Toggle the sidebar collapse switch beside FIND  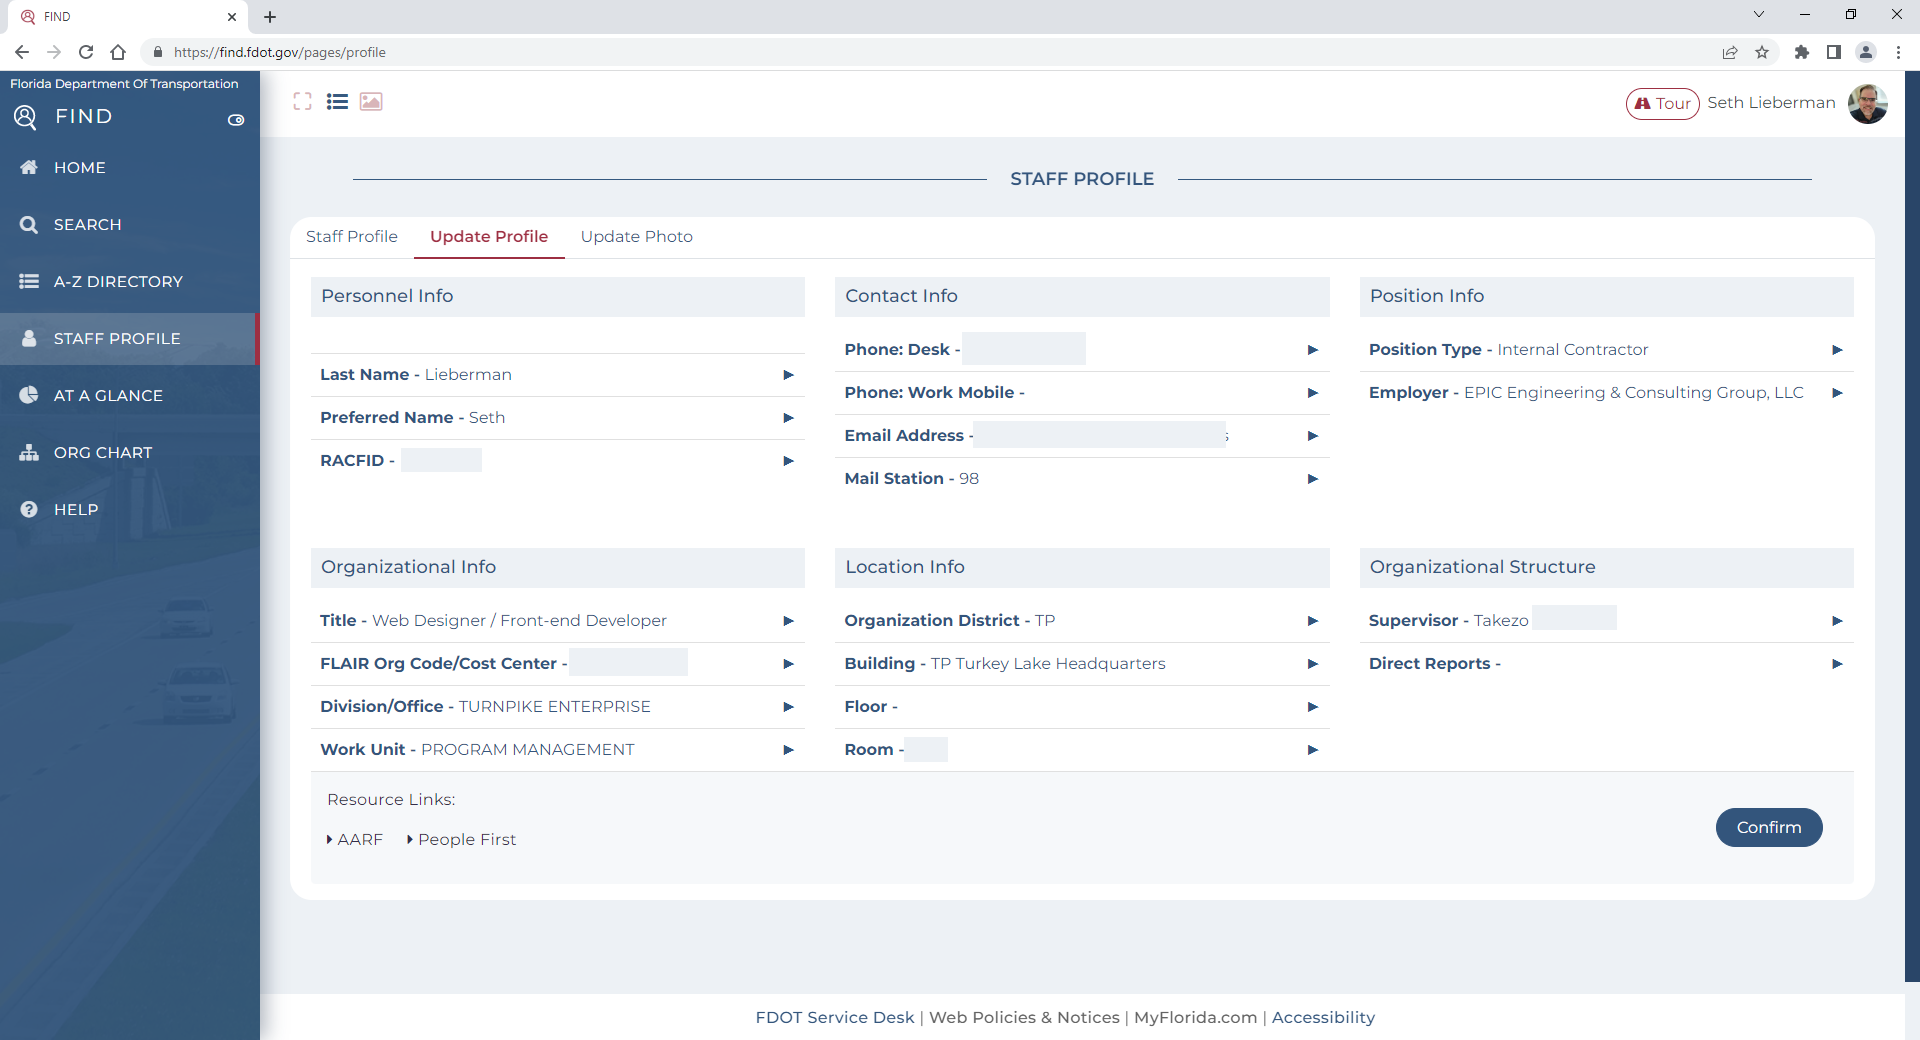[236, 120]
